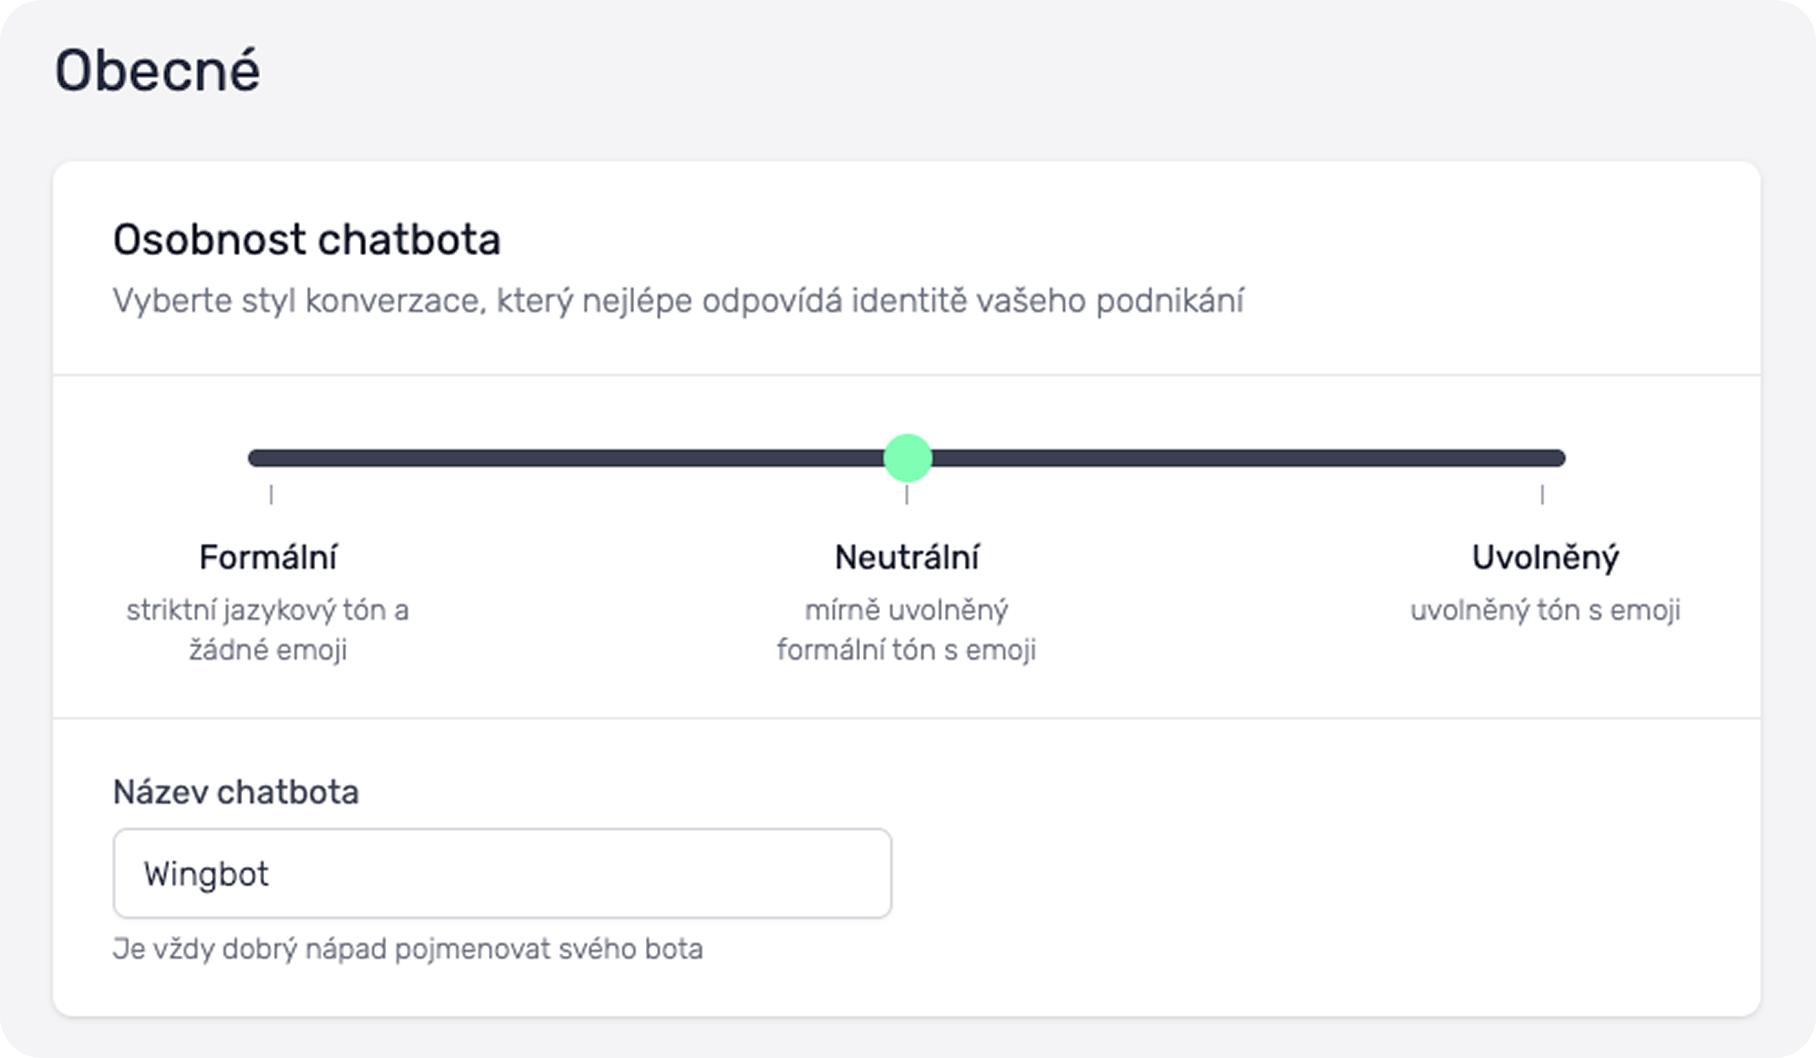1816x1058 pixels.
Task: Click the 'uvolněný tón s emoji' description
Action: (1545, 610)
